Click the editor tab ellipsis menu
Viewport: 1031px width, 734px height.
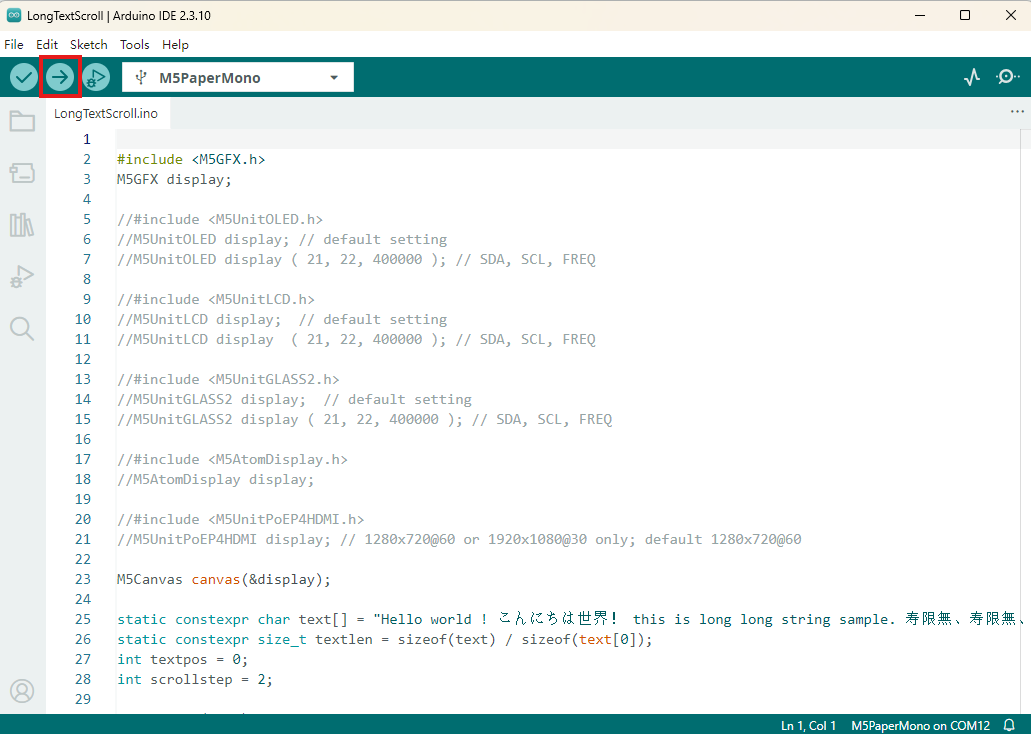[1017, 112]
